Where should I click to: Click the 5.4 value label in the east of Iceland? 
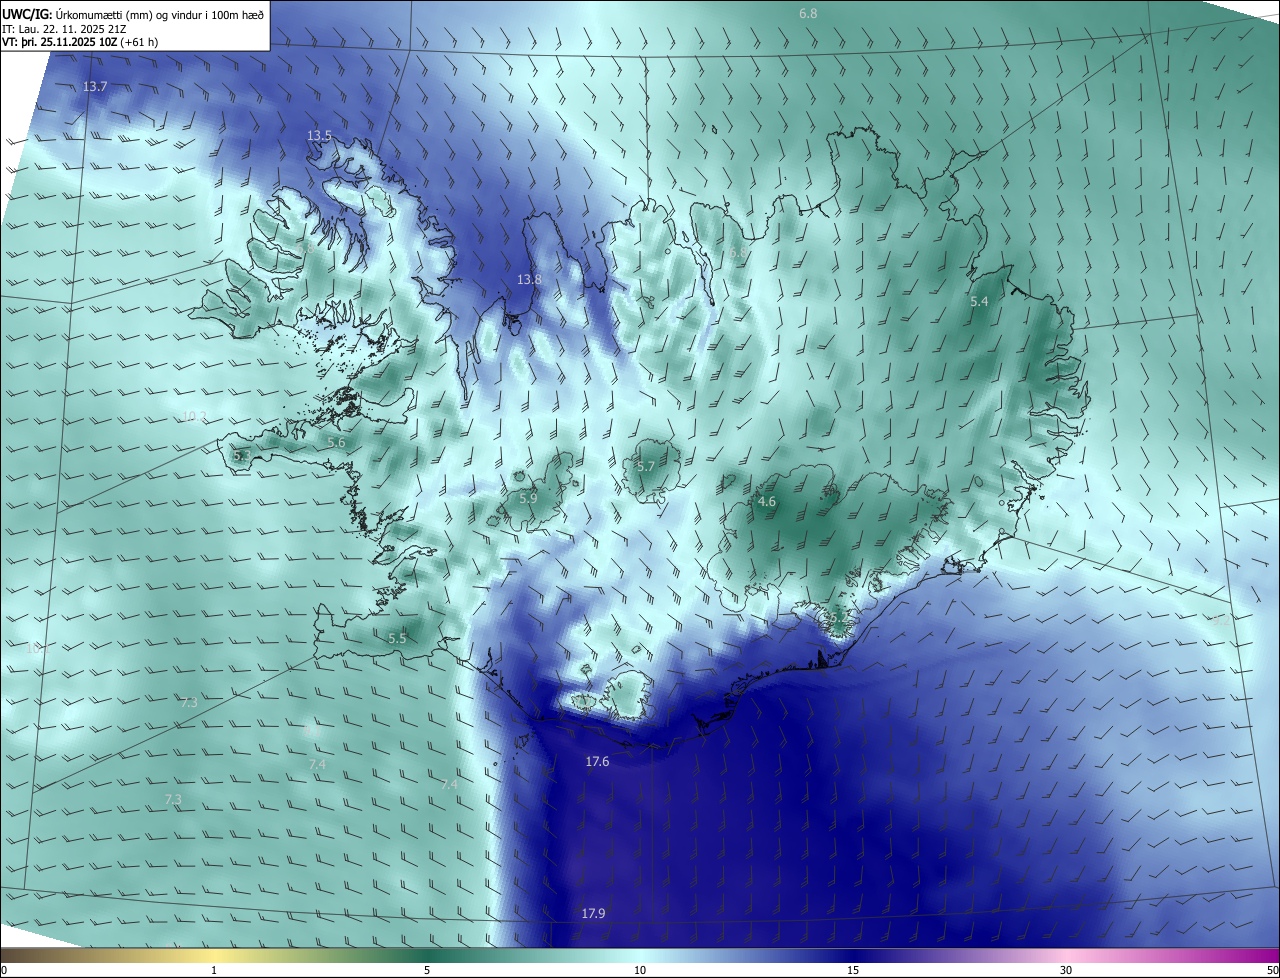coord(979,301)
